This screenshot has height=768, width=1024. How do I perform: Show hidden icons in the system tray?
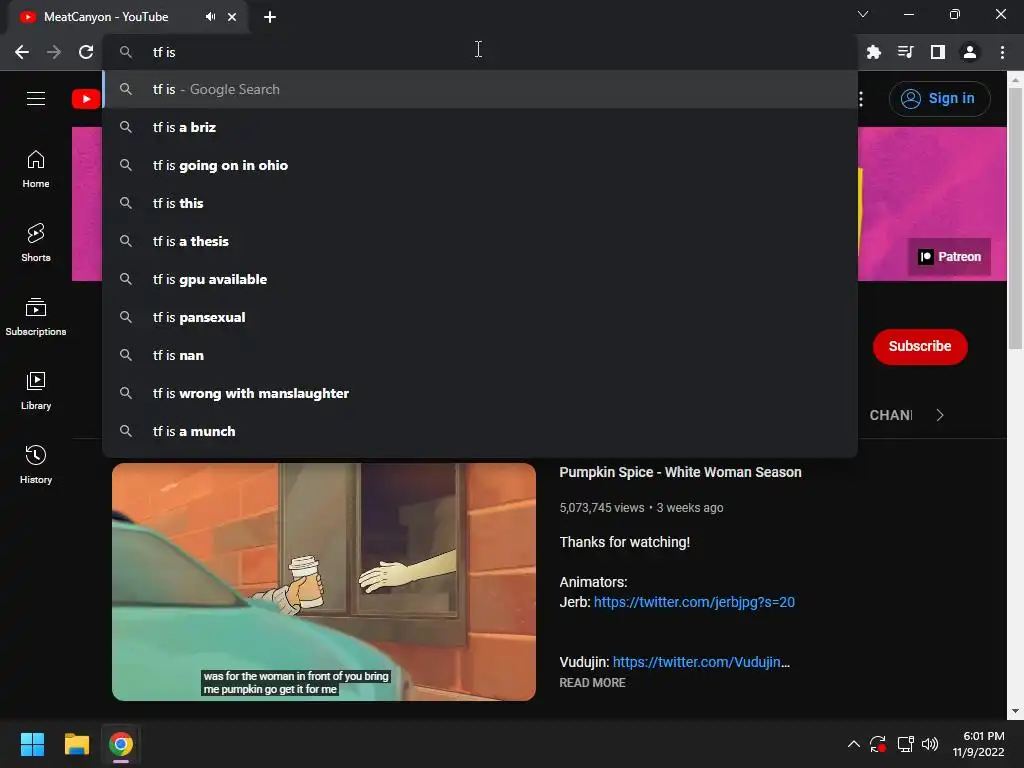tap(854, 744)
